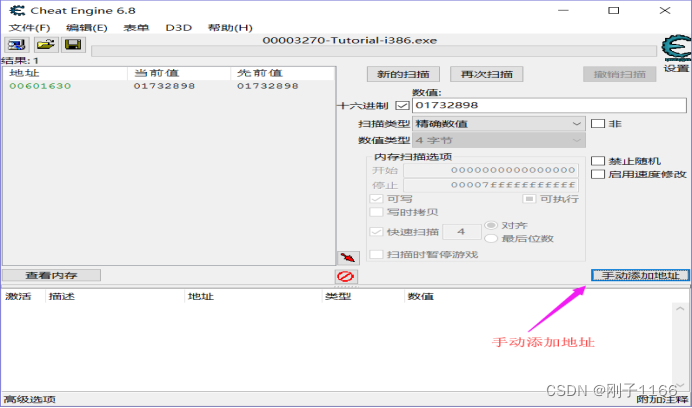692x408 pixels.
Task: Toggle the 十六进制 hex checkbox
Action: point(402,106)
